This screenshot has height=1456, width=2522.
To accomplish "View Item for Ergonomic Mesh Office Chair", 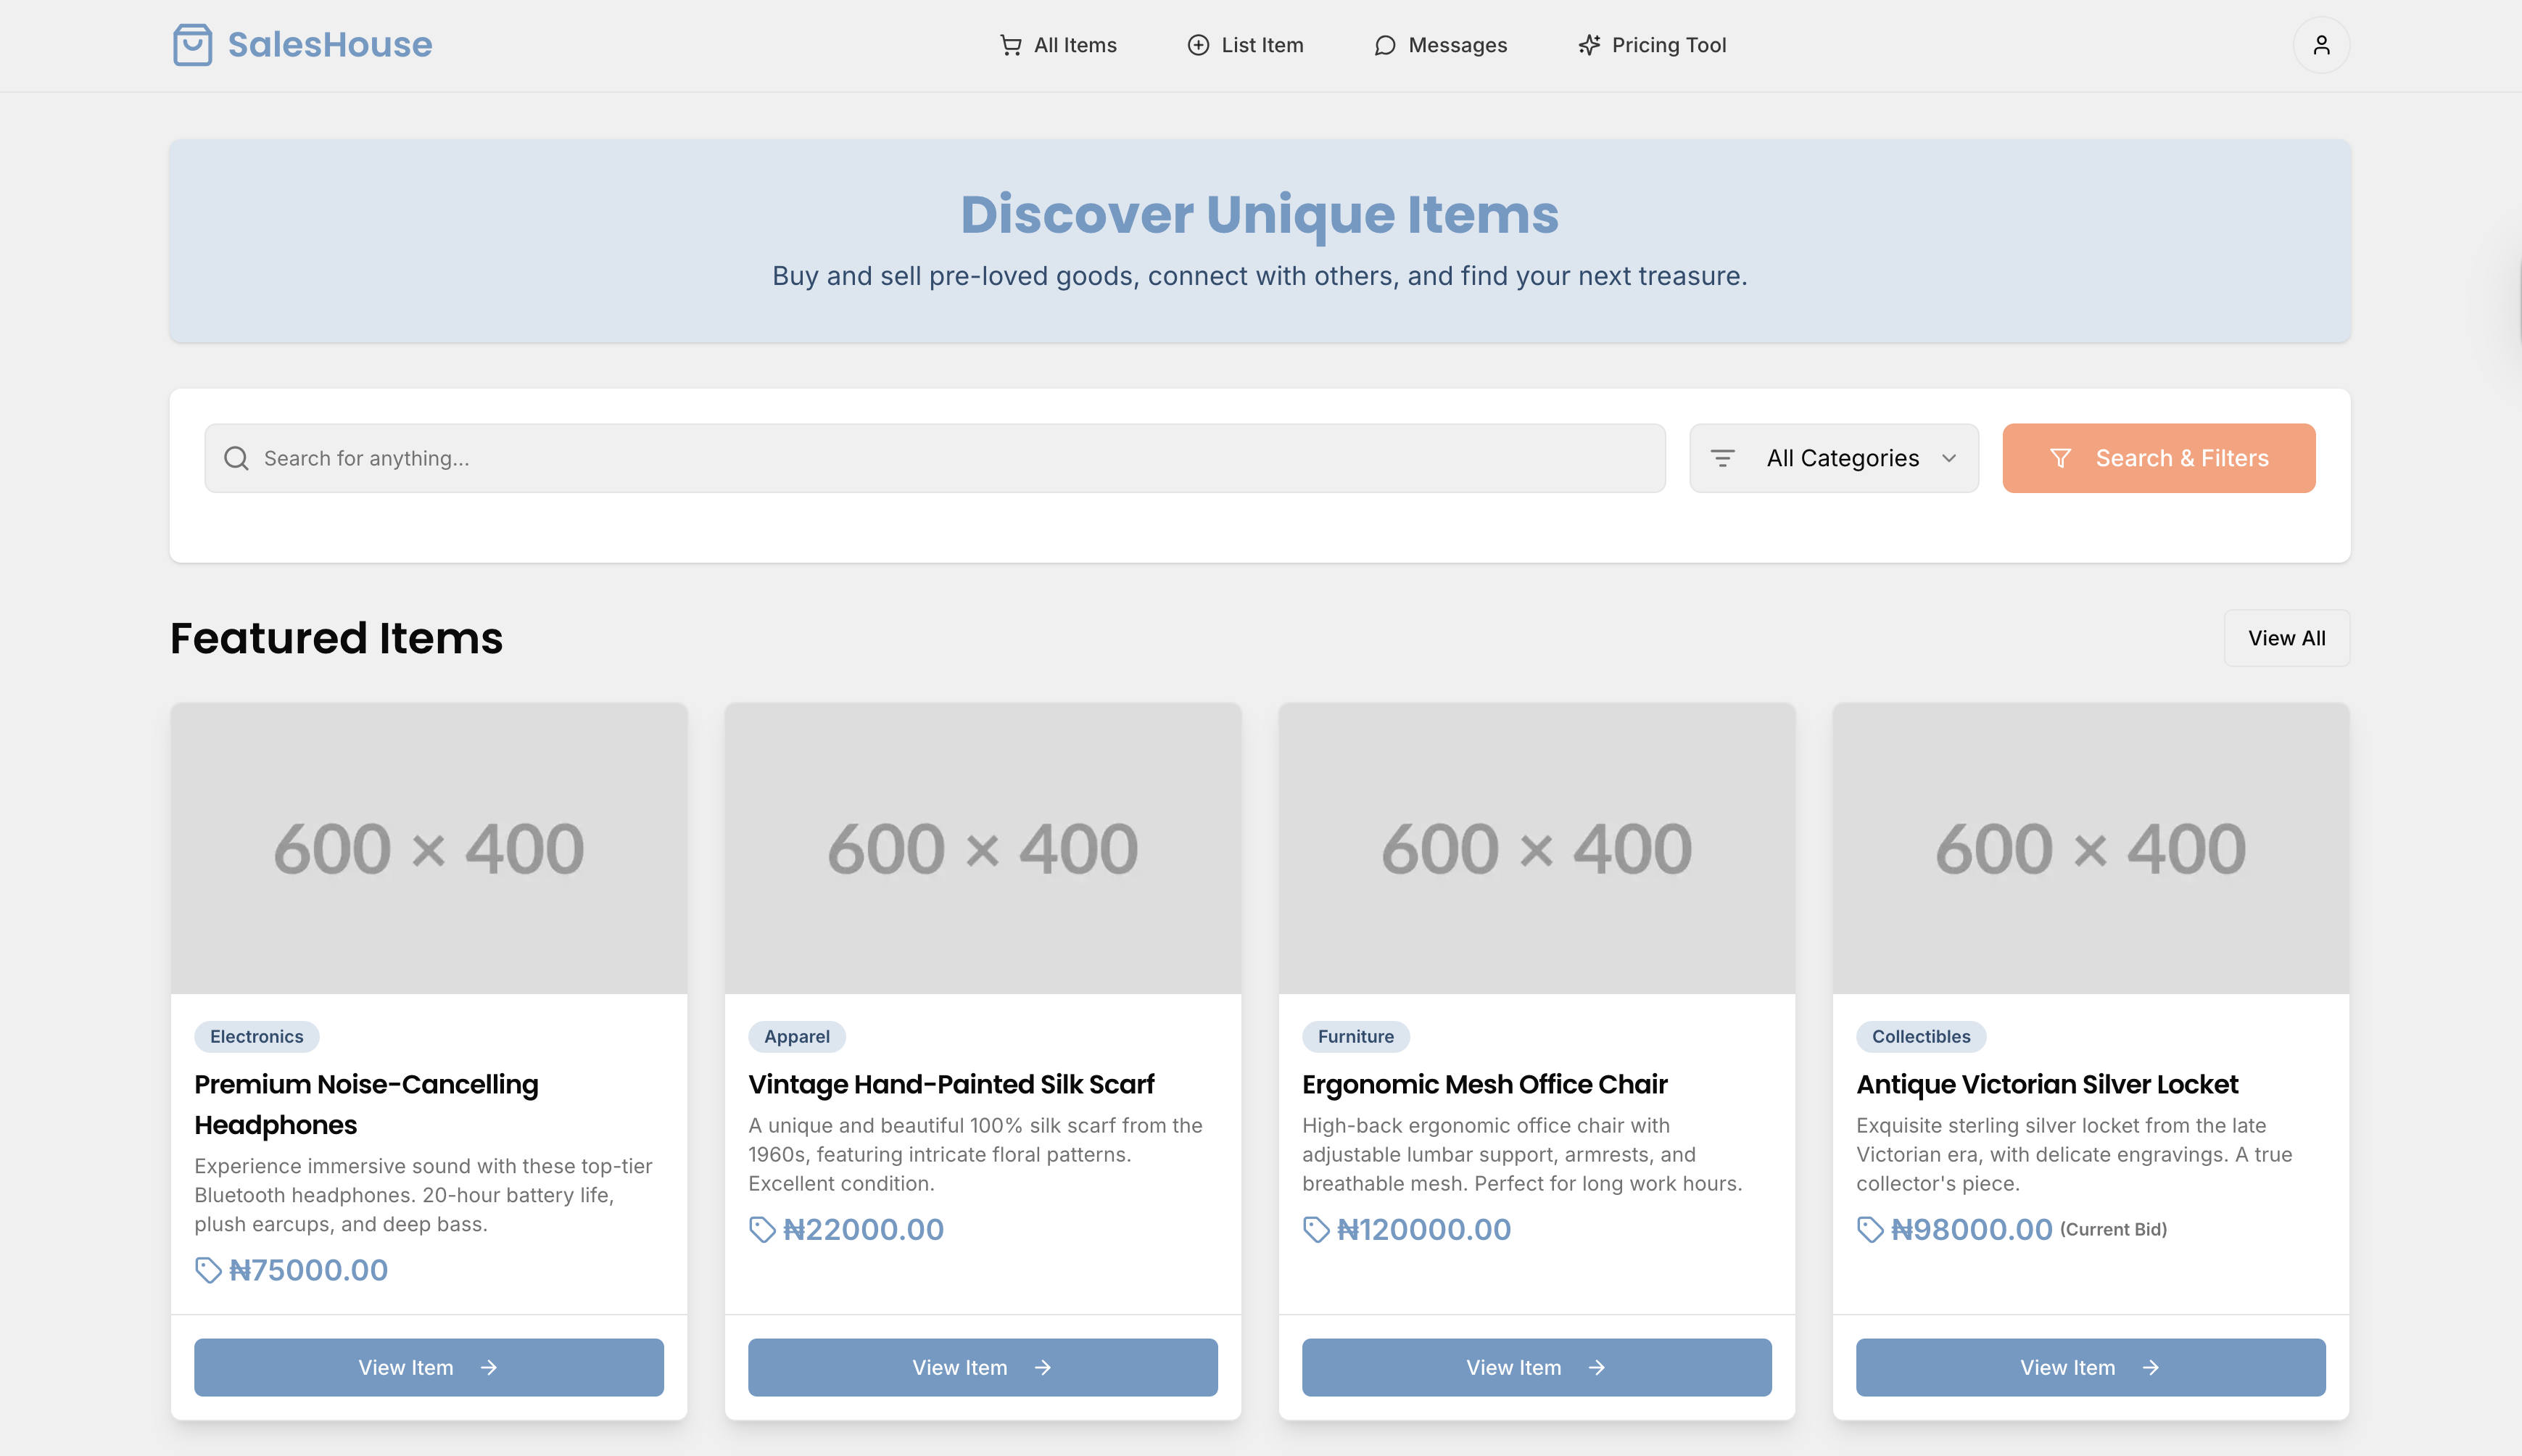I will coord(1536,1367).
